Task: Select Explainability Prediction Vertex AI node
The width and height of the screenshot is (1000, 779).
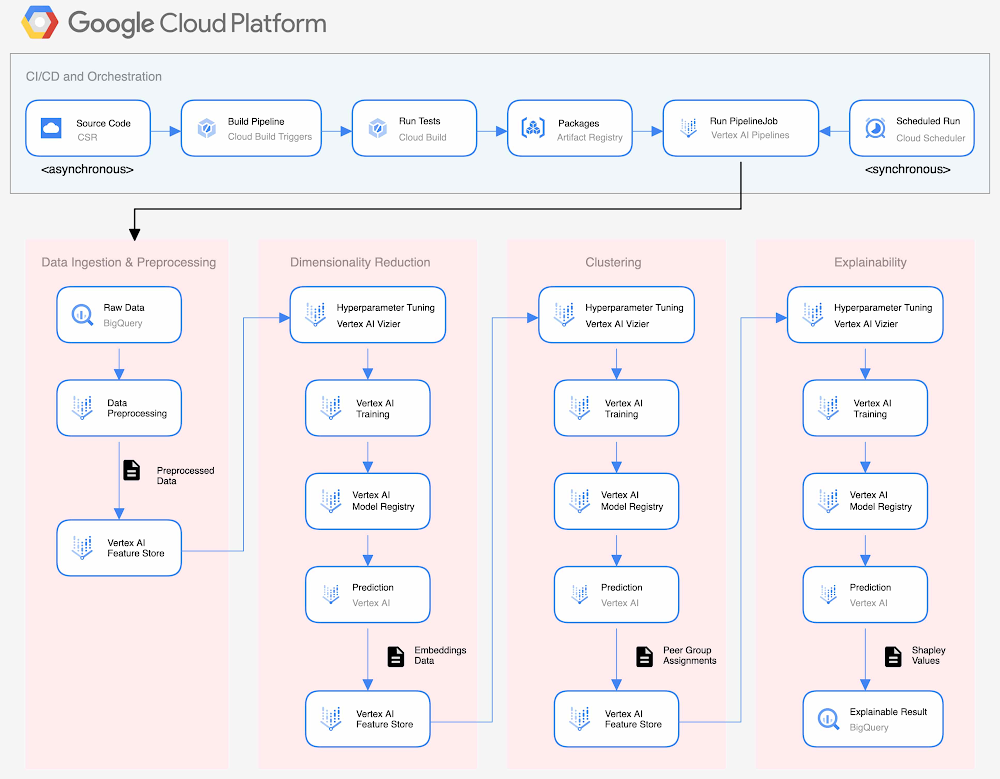Action: click(865, 595)
